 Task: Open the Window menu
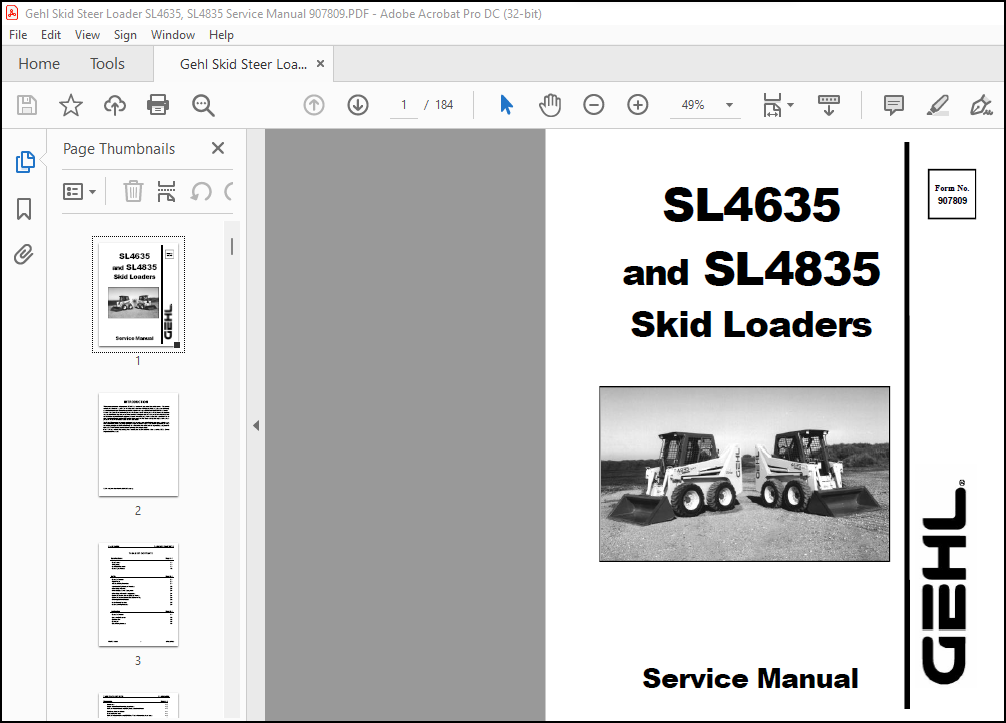[173, 35]
